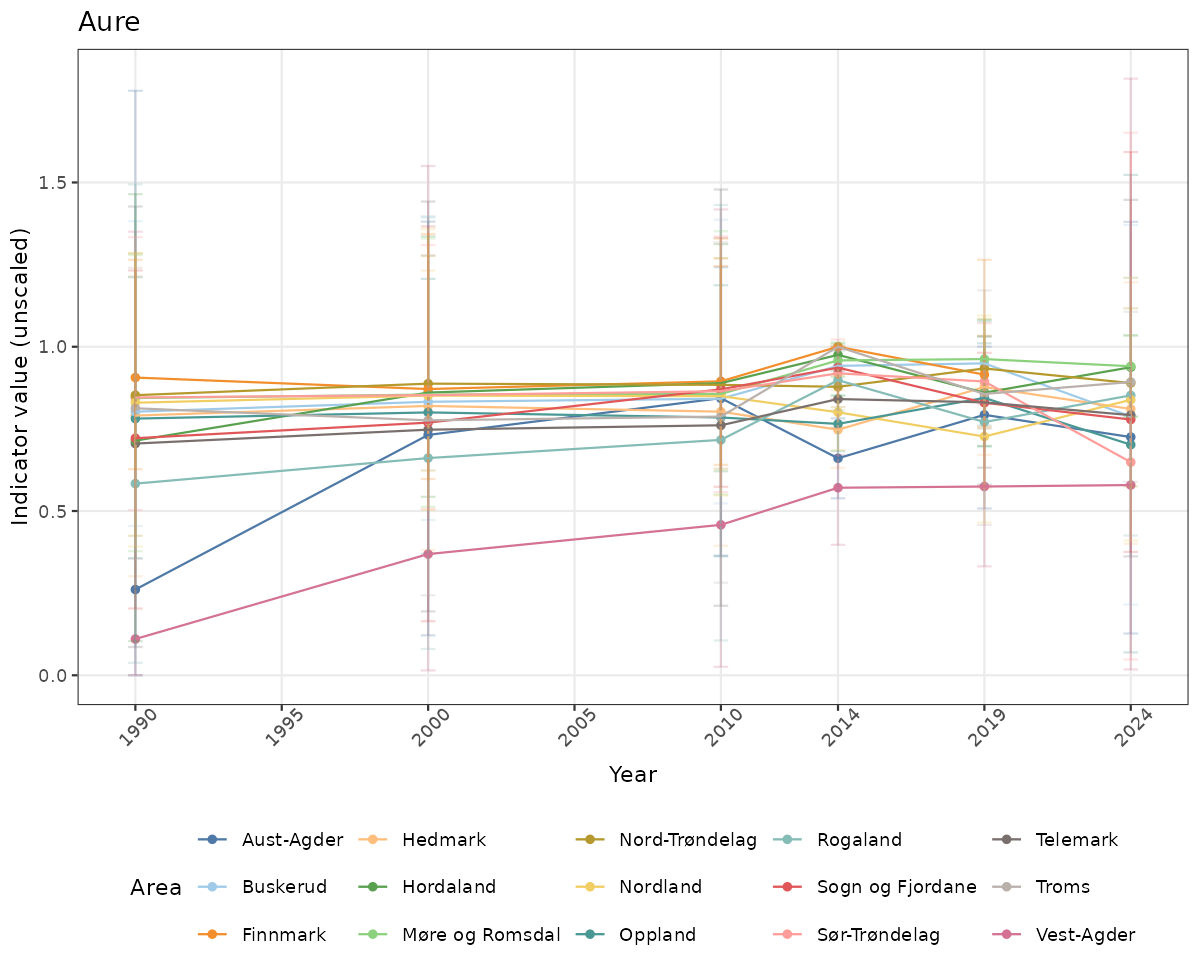
Task: Click the Nord-Trøndelag legend label
Action: [688, 840]
